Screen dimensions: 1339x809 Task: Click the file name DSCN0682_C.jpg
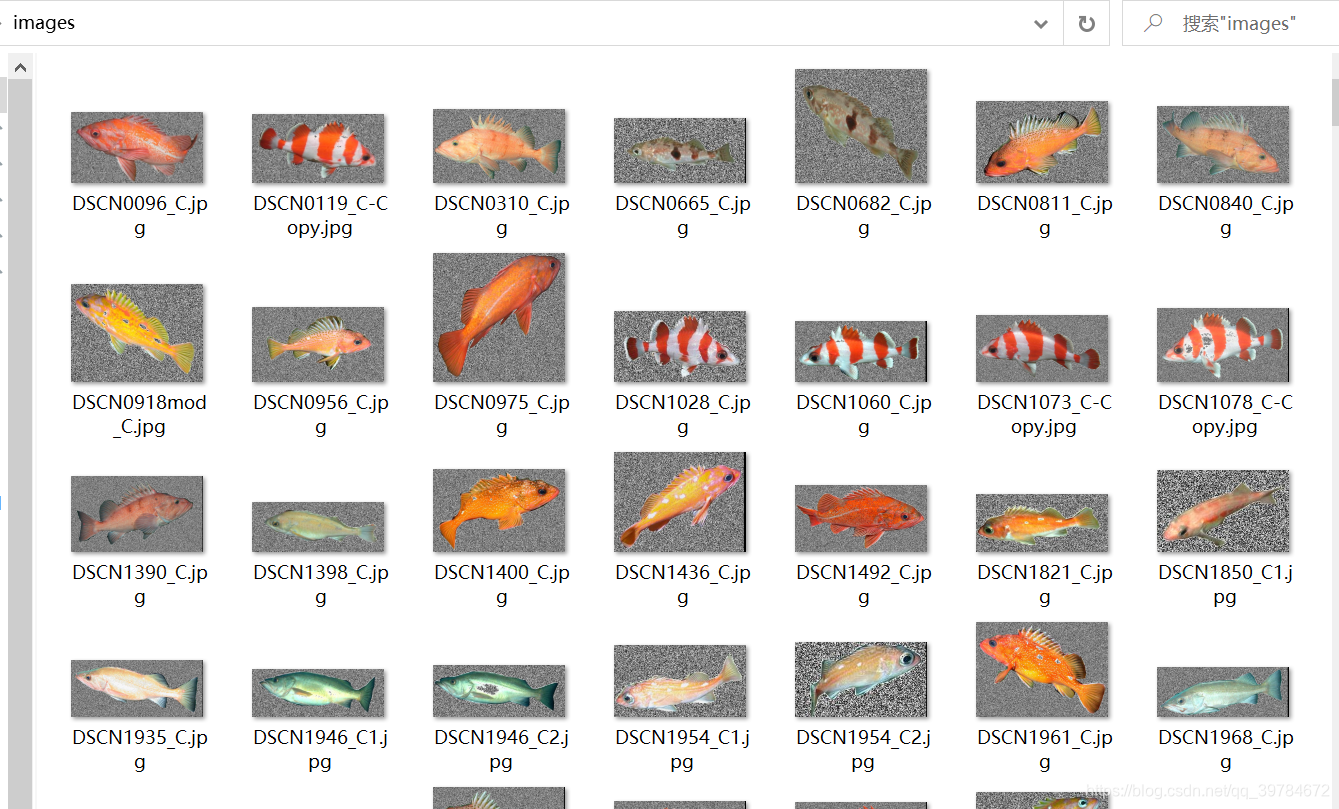(x=864, y=216)
